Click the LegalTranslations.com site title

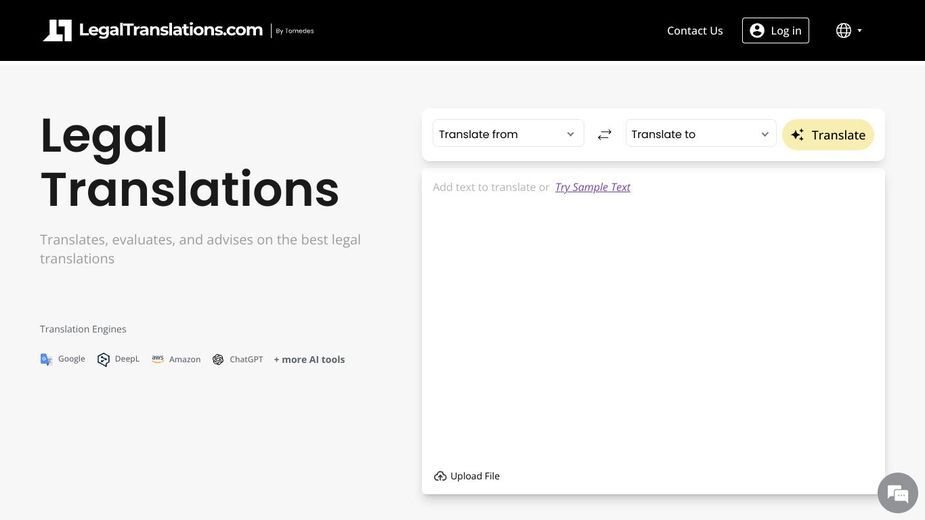[170, 30]
